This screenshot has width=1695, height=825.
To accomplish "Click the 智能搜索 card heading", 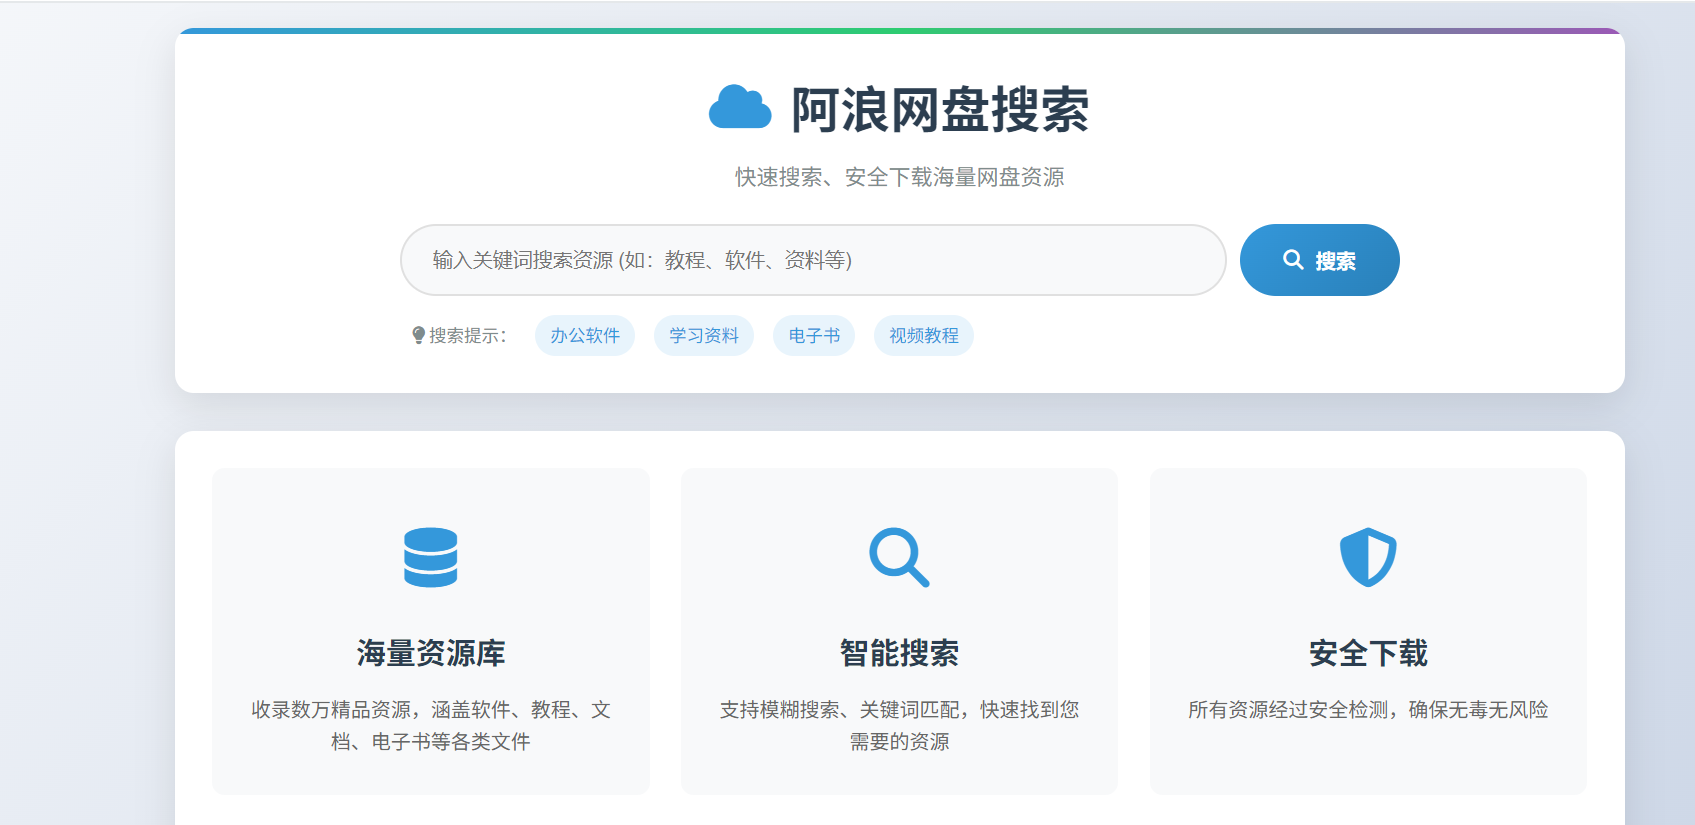I will point(899,653).
